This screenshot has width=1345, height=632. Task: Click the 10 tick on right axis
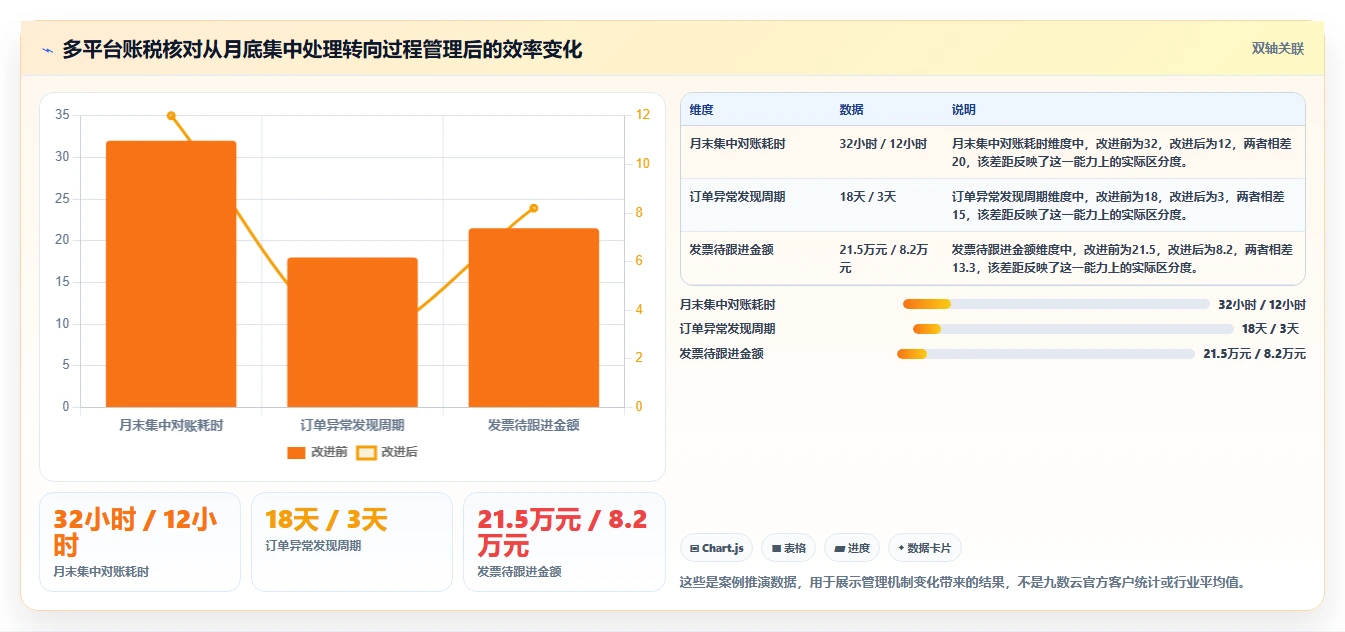pyautogui.click(x=643, y=164)
